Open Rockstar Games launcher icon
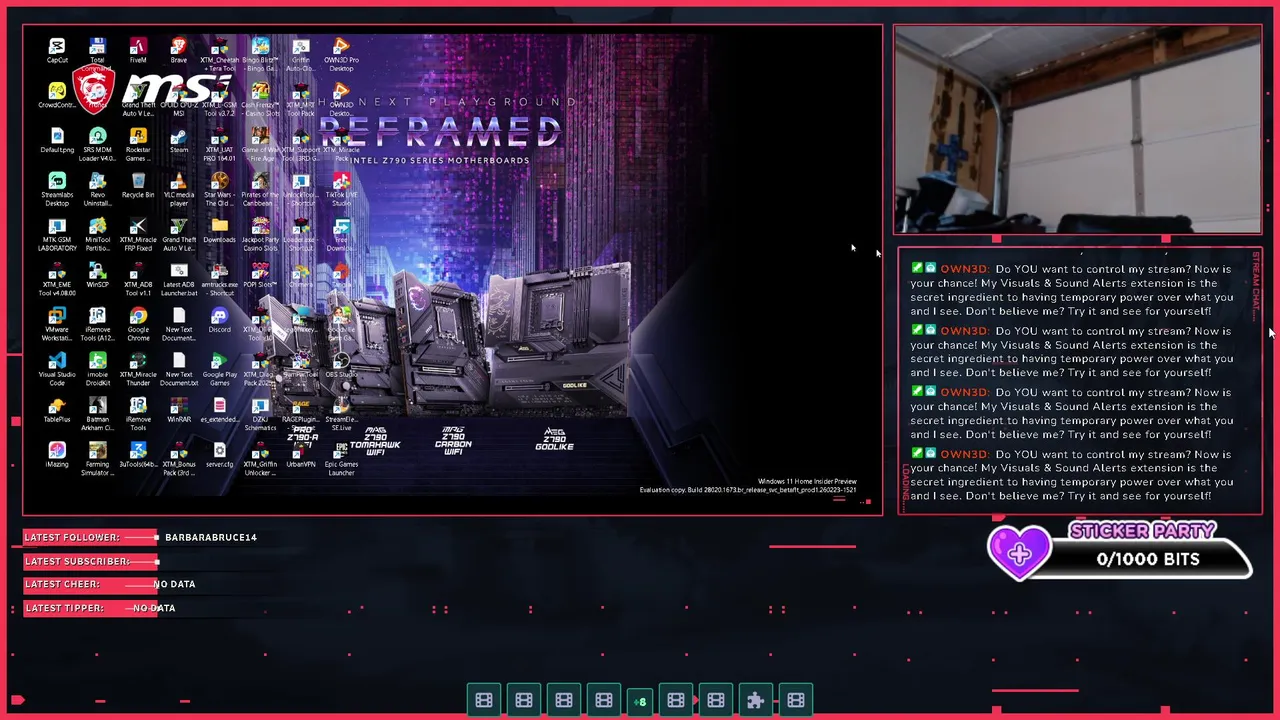This screenshot has height=720, width=1280. [x=138, y=145]
